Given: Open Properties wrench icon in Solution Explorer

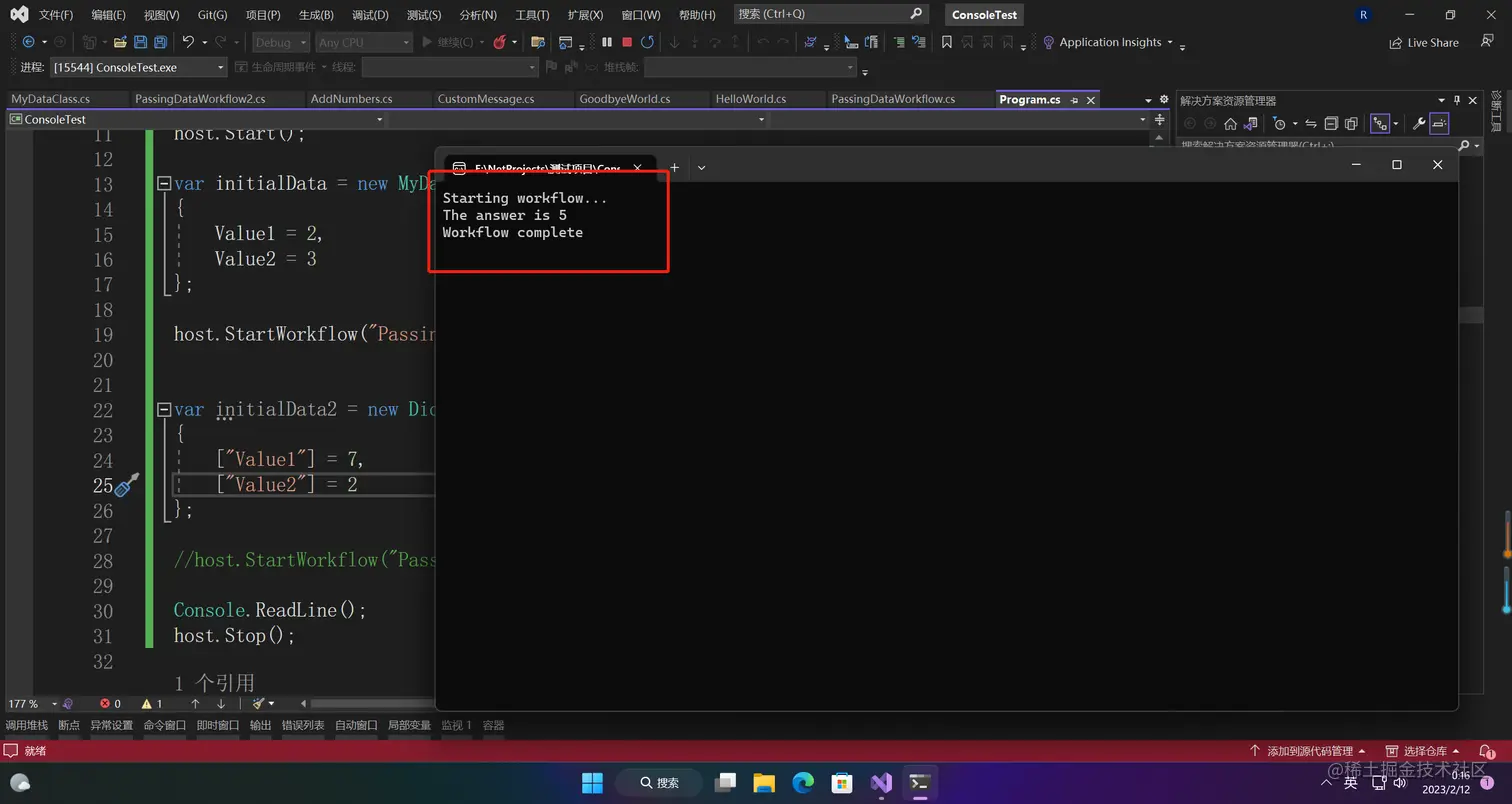Looking at the screenshot, I should coord(1418,124).
